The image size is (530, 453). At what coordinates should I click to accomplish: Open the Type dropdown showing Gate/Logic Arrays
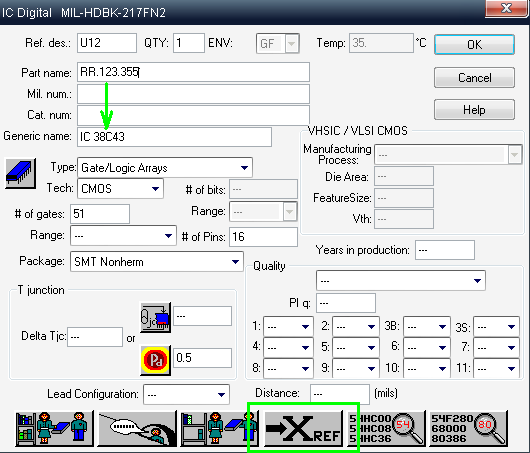pyautogui.click(x=165, y=168)
